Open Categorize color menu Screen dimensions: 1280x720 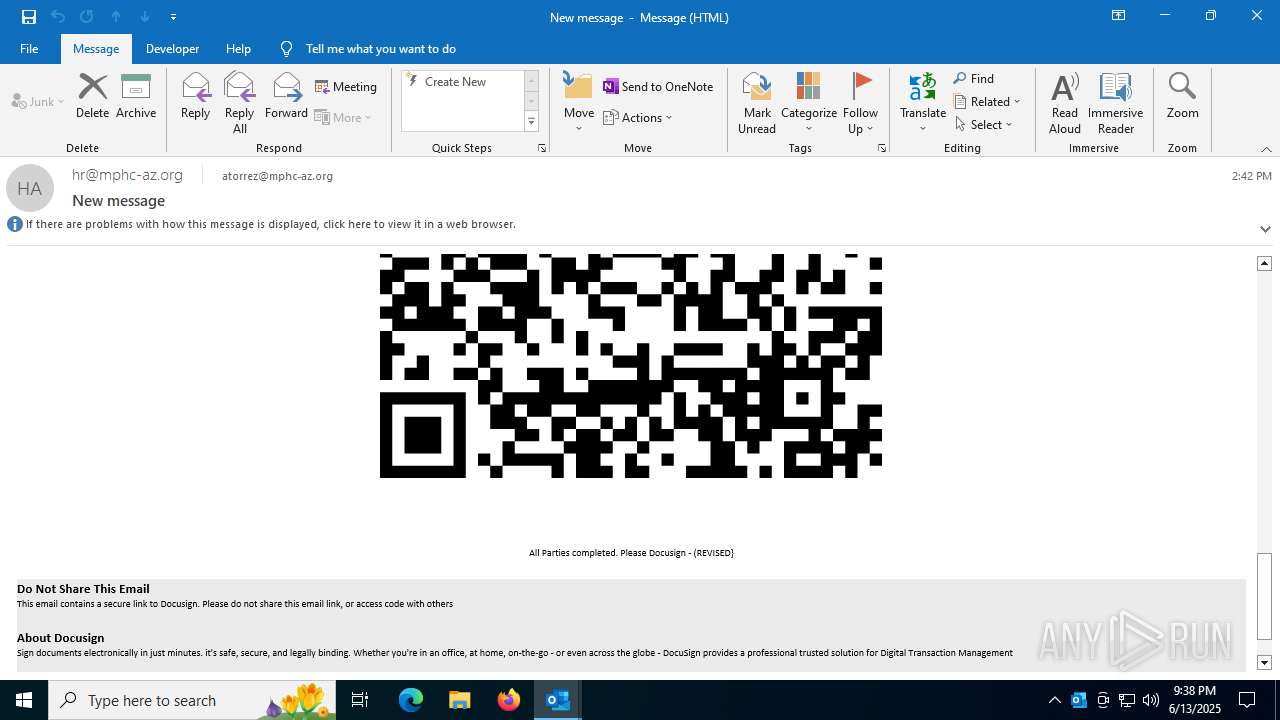pos(809,103)
